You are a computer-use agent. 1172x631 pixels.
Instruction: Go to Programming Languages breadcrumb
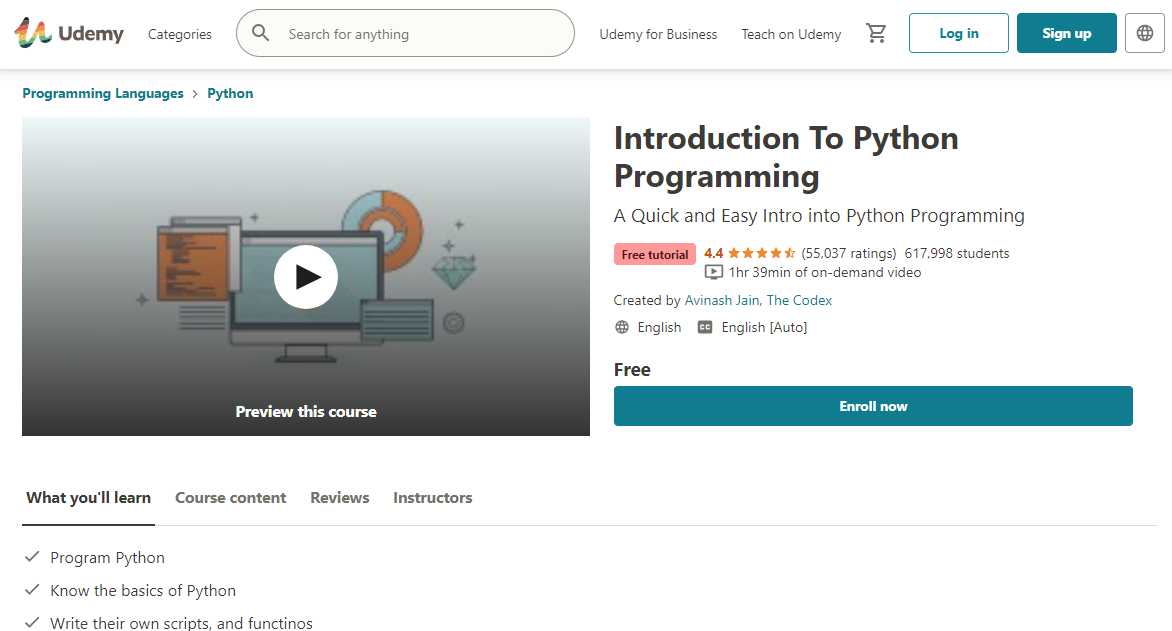point(103,93)
